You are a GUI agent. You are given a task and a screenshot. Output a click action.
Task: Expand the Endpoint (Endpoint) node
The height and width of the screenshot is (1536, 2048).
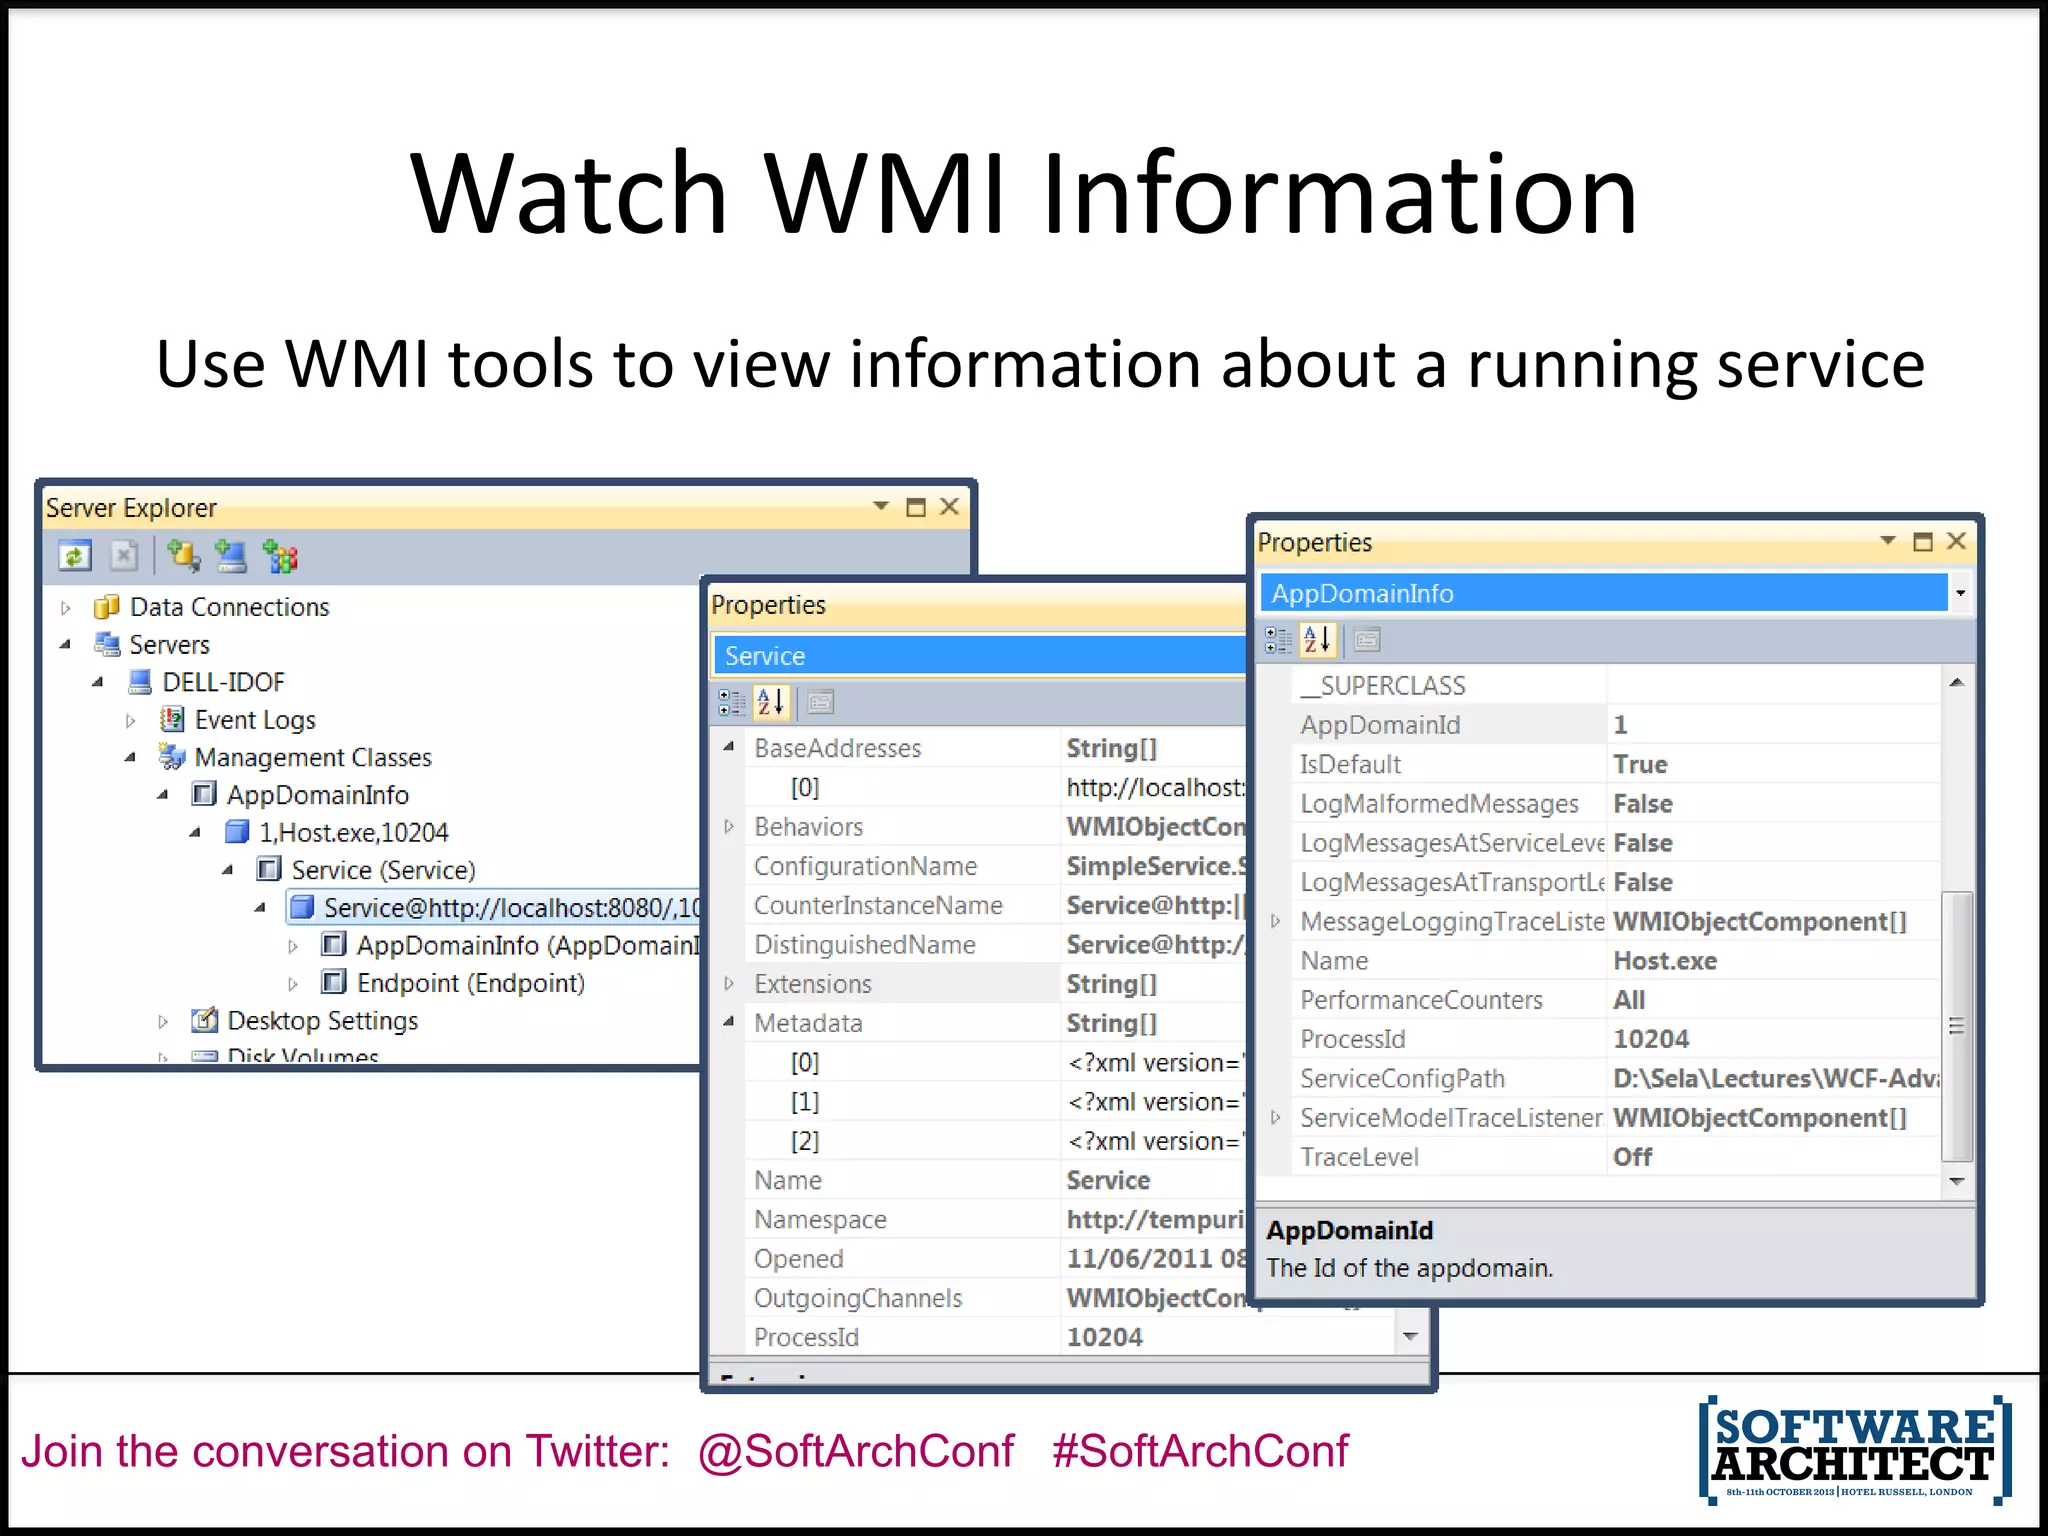(x=293, y=984)
